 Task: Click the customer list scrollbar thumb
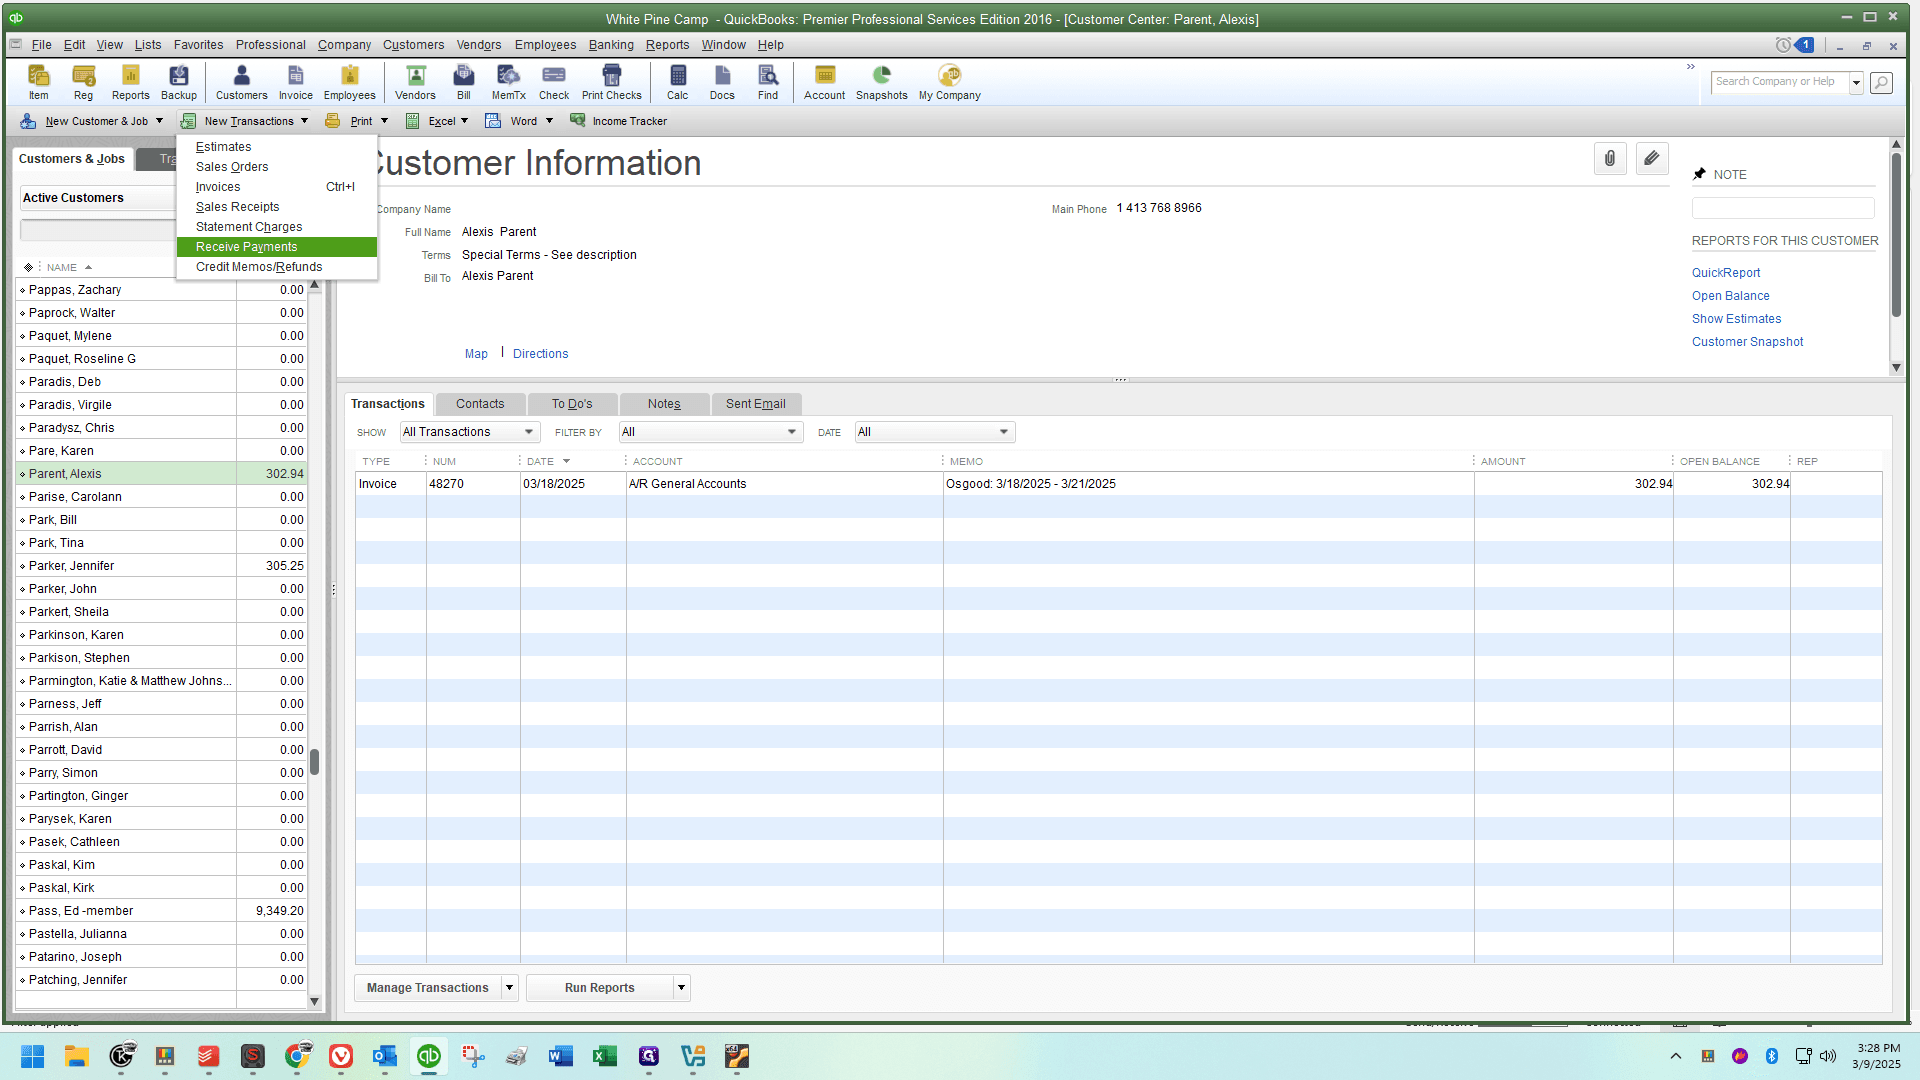(x=314, y=762)
